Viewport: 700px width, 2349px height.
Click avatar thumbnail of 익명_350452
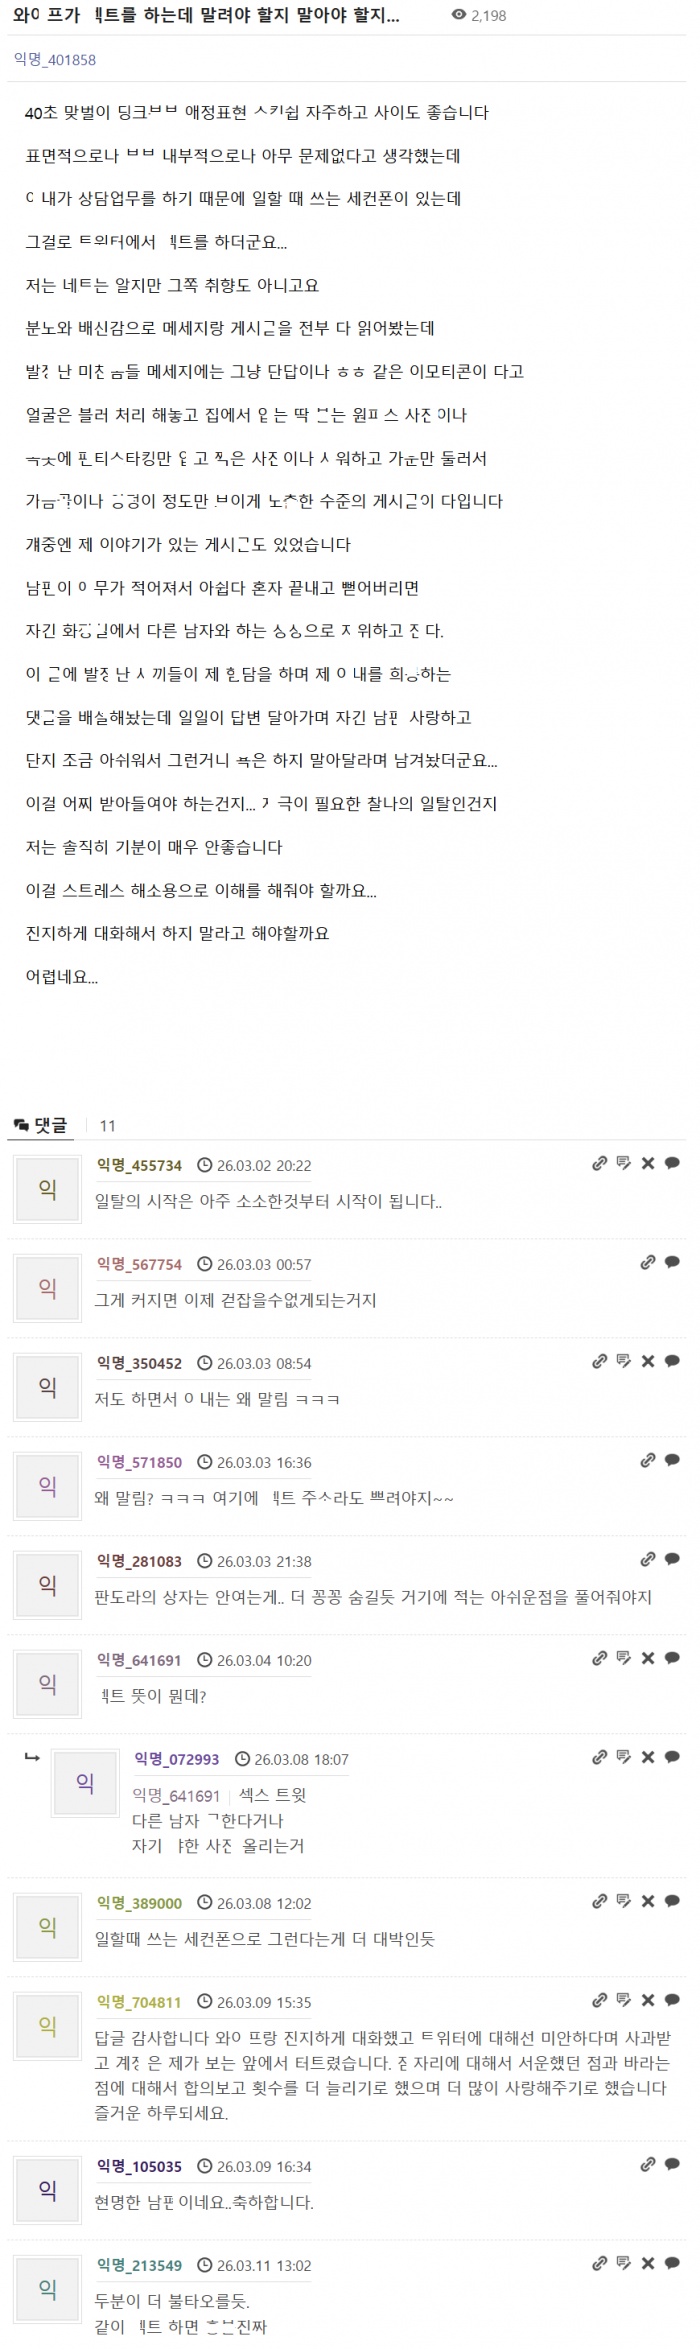point(47,1387)
